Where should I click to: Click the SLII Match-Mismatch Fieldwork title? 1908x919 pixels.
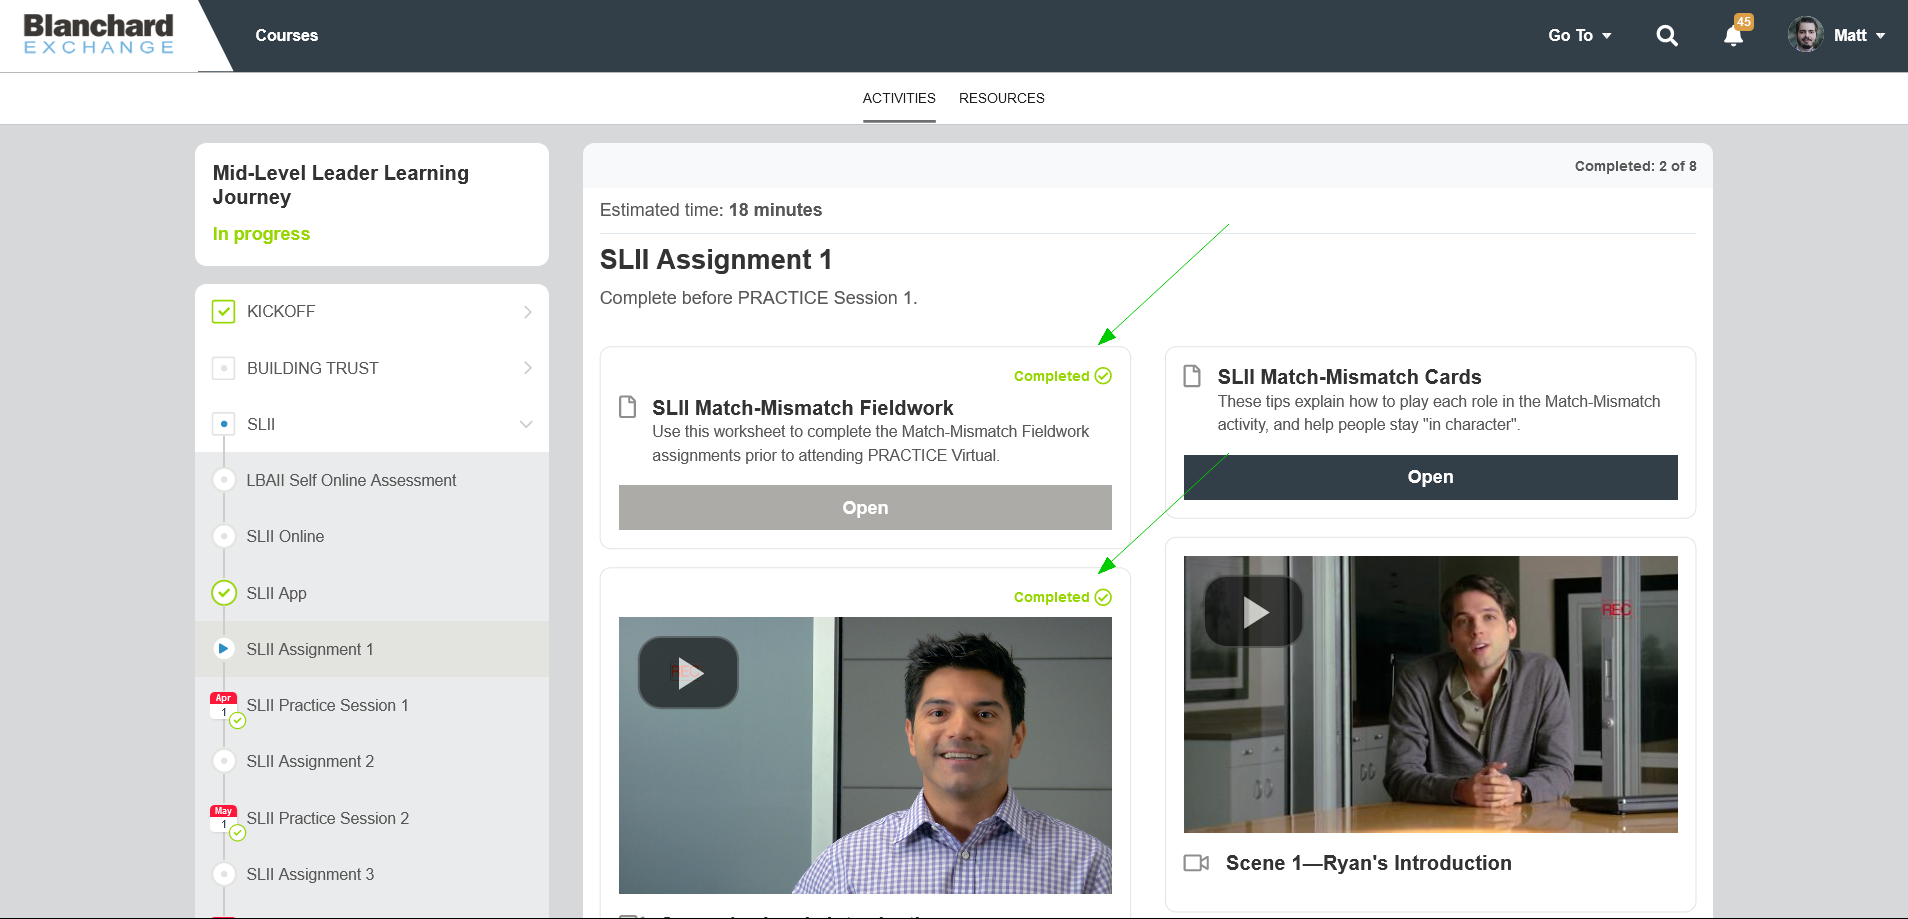[x=802, y=408]
